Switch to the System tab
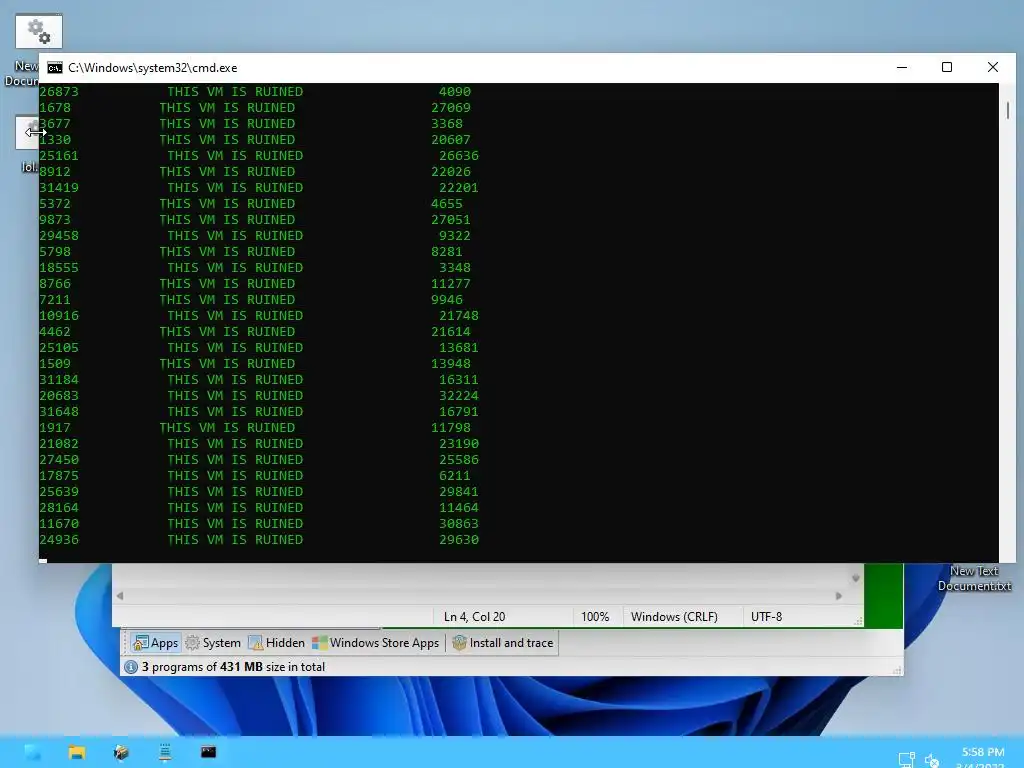Image resolution: width=1024 pixels, height=768 pixels. 213,643
